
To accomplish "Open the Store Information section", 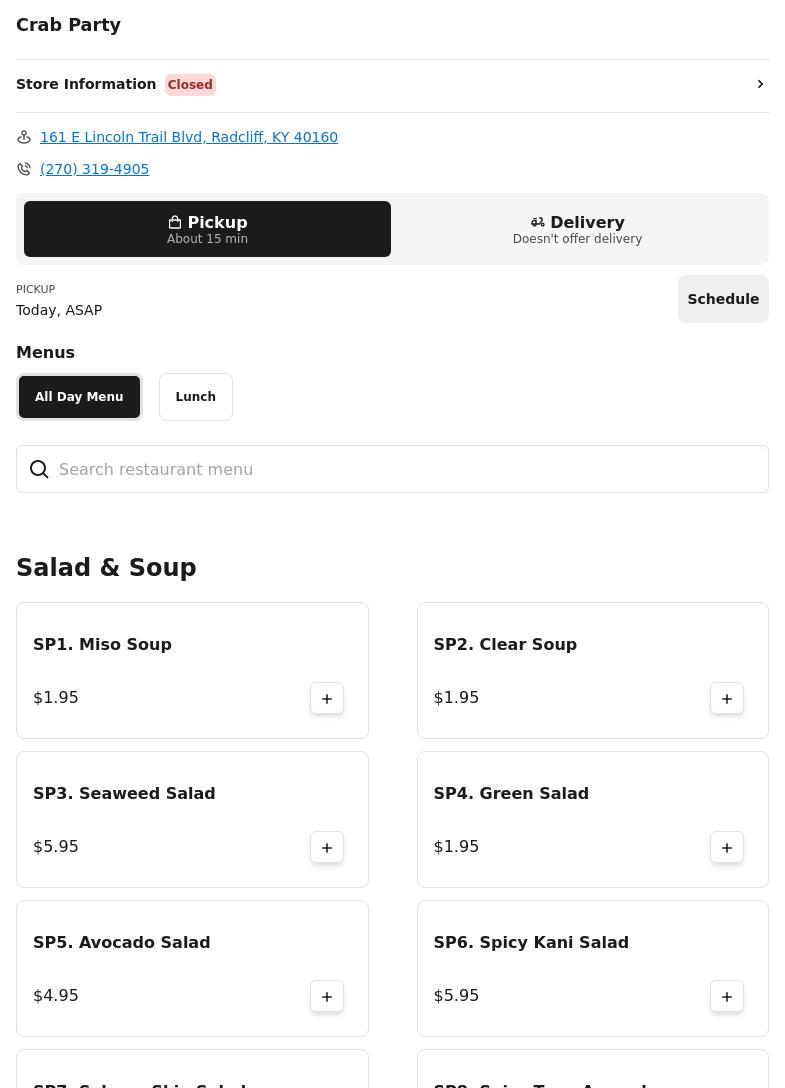I will pyautogui.click(x=86, y=84).
